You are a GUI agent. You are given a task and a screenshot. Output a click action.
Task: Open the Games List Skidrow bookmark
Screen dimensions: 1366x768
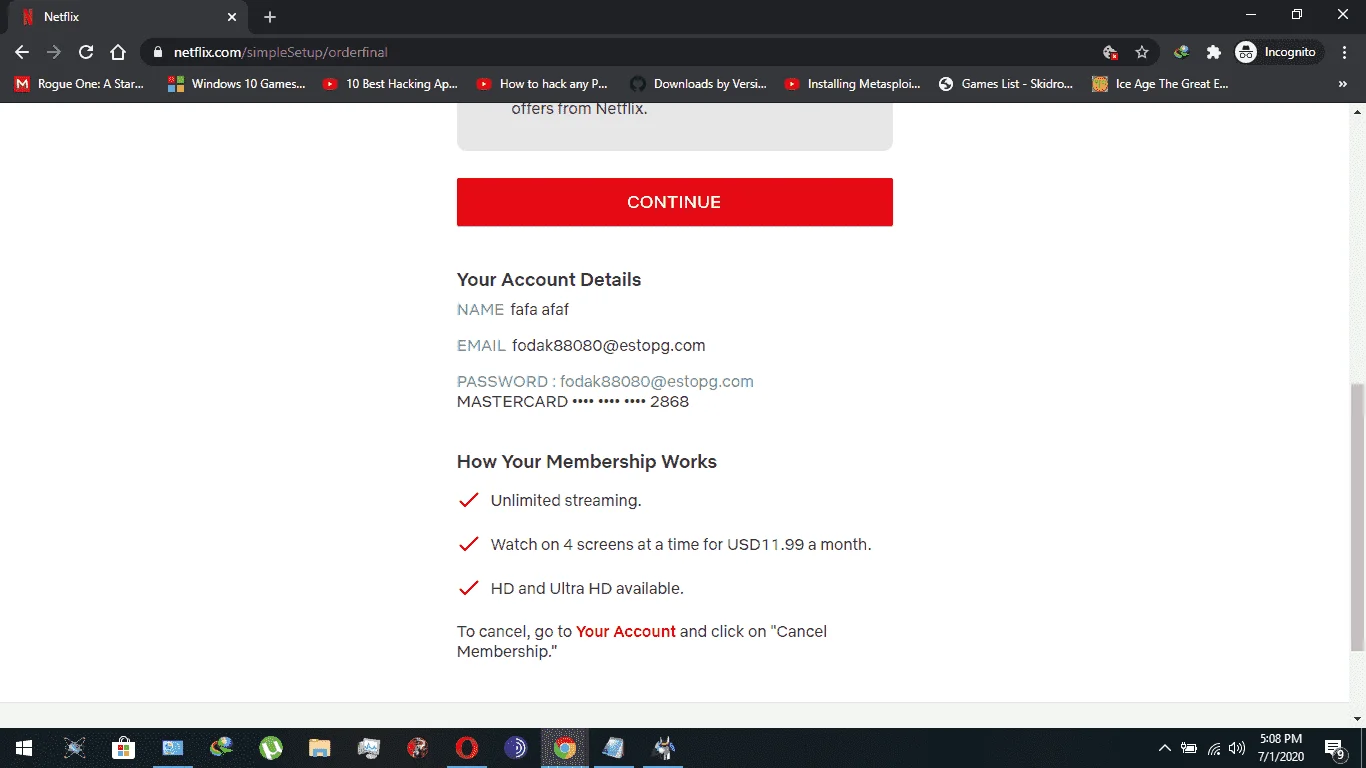(1006, 84)
